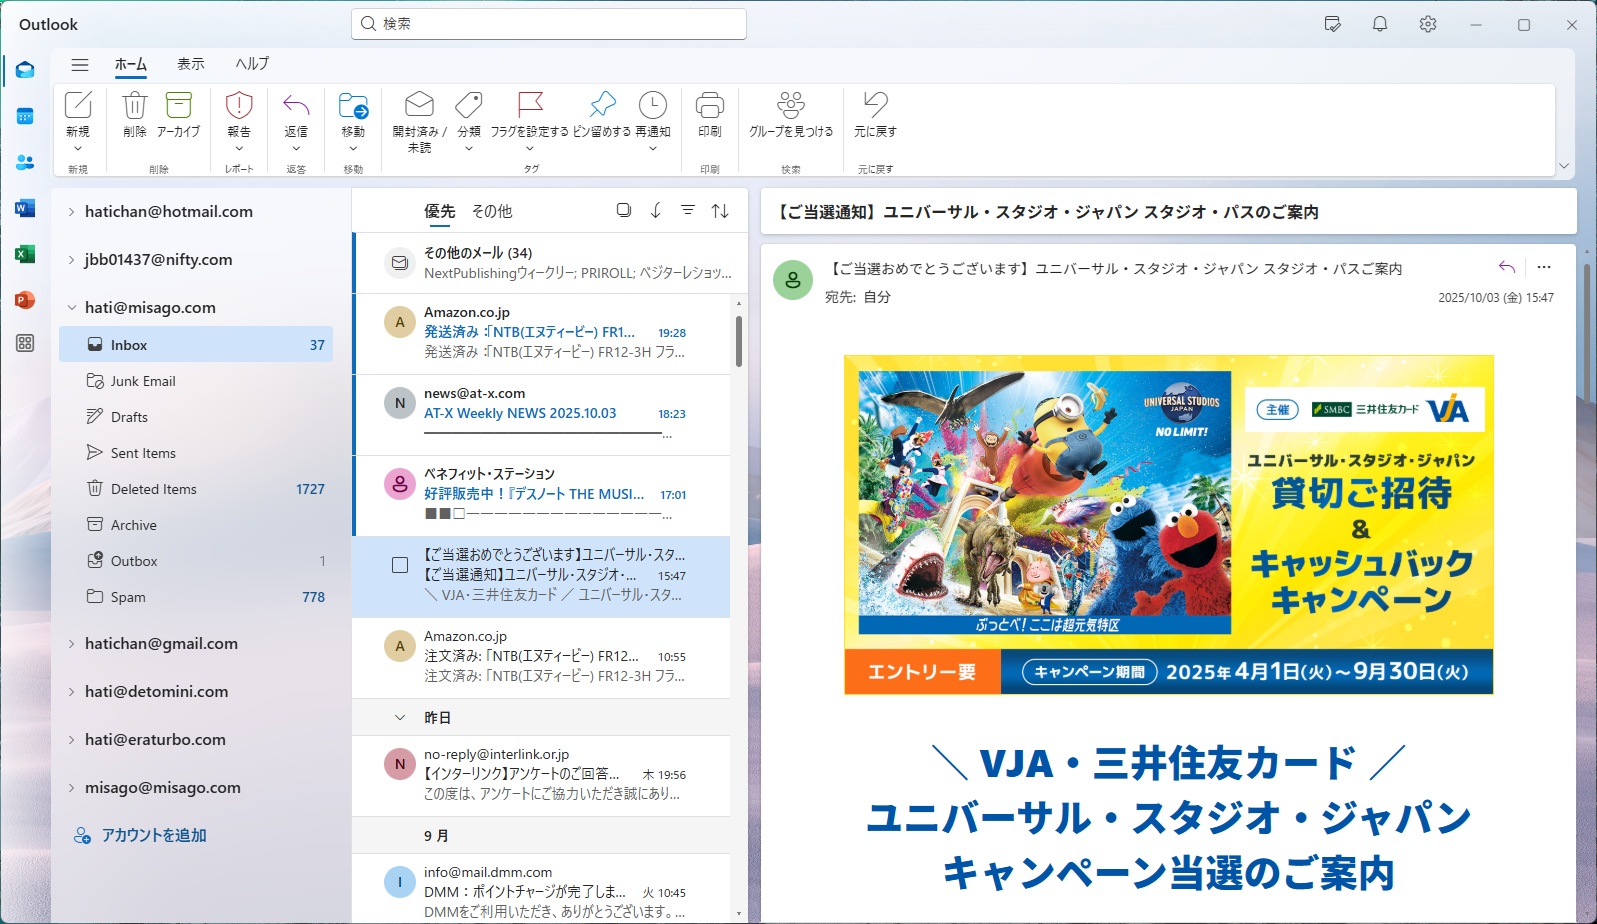Click the Report (報告) shield icon
This screenshot has width=1597, height=924.
[x=239, y=106]
